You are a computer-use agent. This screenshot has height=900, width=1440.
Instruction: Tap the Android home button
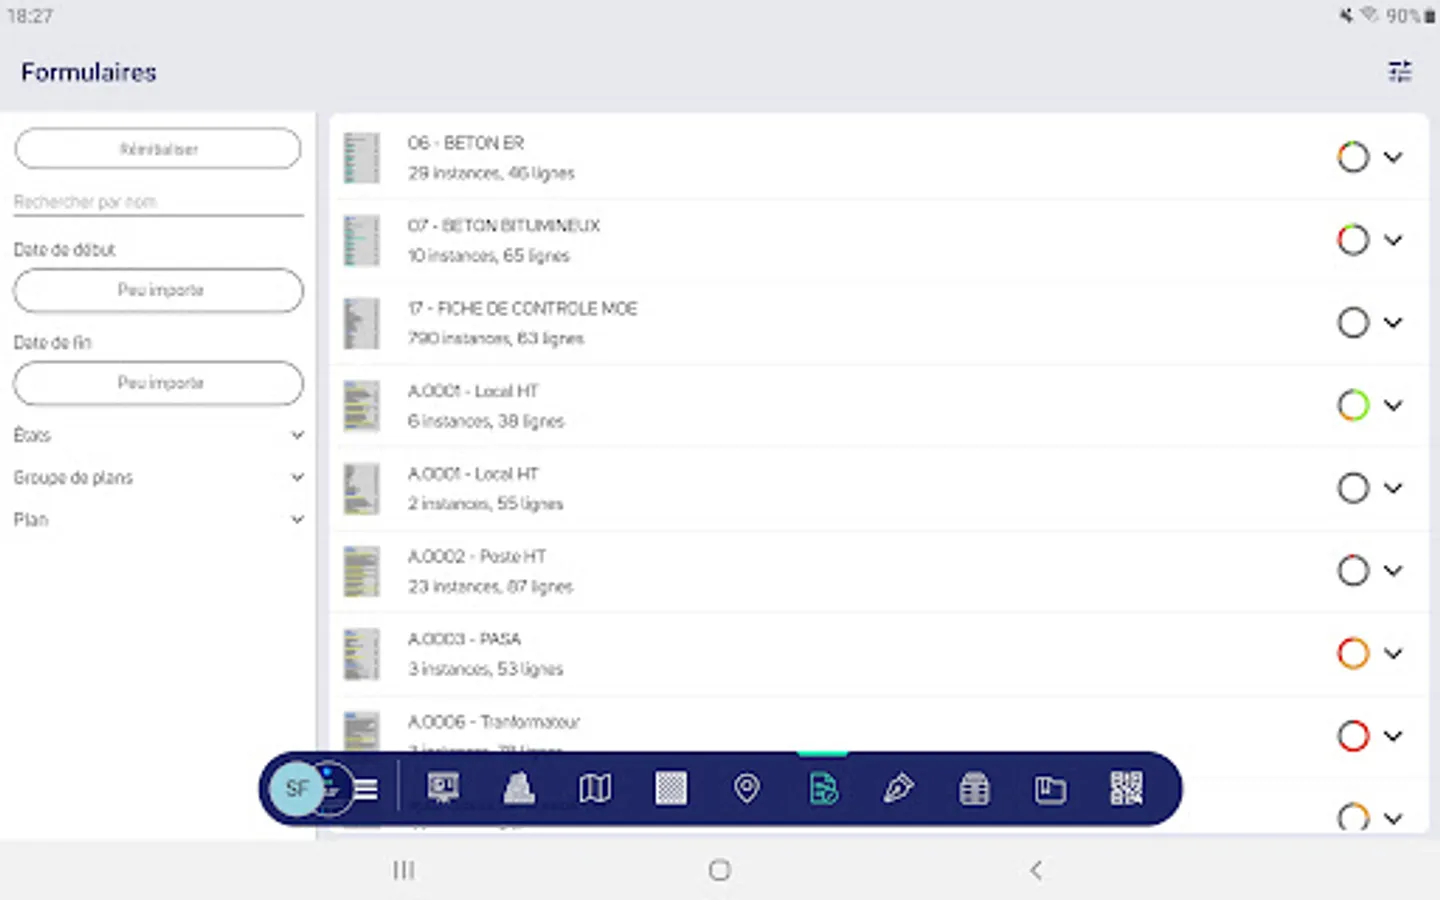click(719, 870)
